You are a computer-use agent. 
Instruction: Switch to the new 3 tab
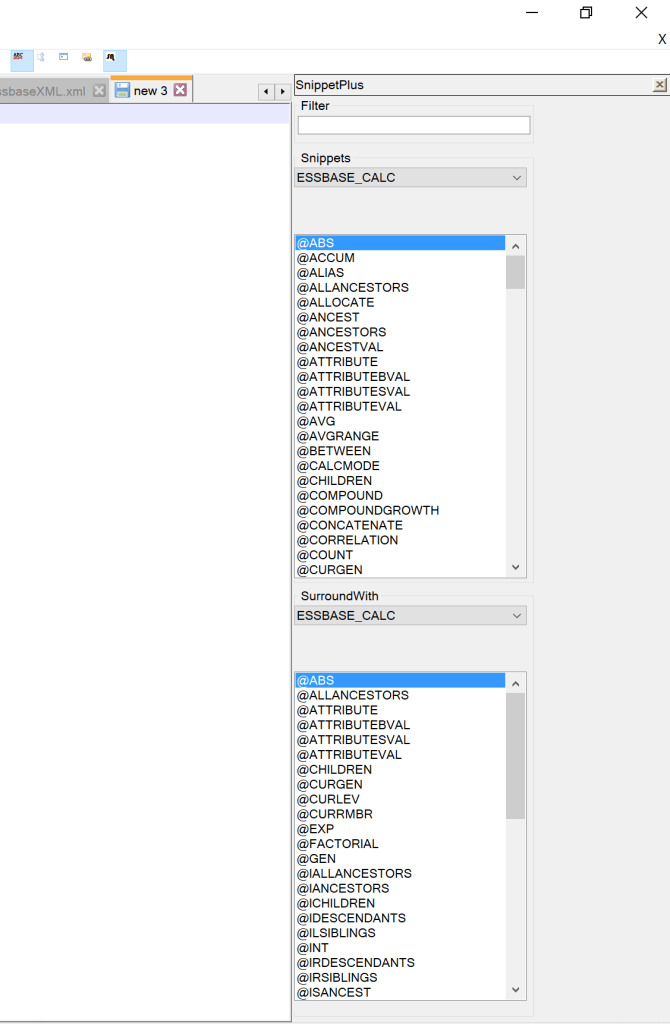[x=150, y=91]
